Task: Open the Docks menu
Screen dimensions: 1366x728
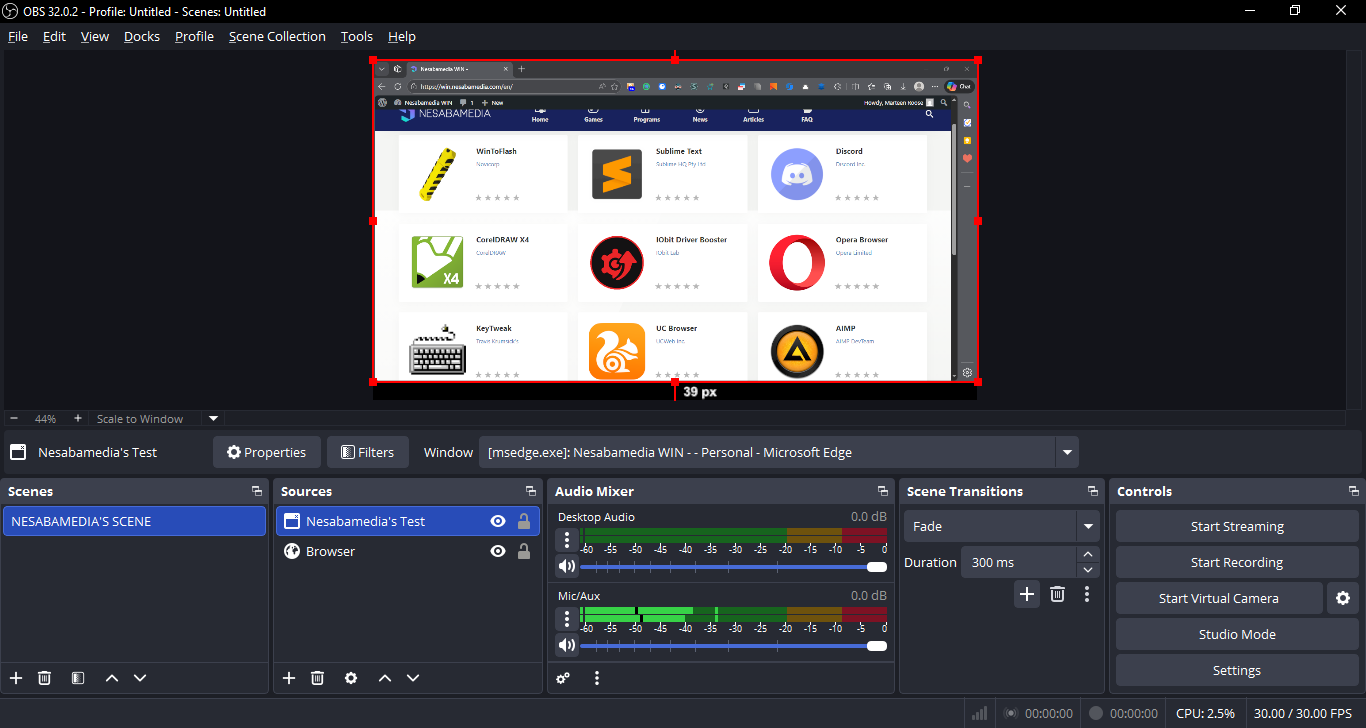Action: [142, 36]
